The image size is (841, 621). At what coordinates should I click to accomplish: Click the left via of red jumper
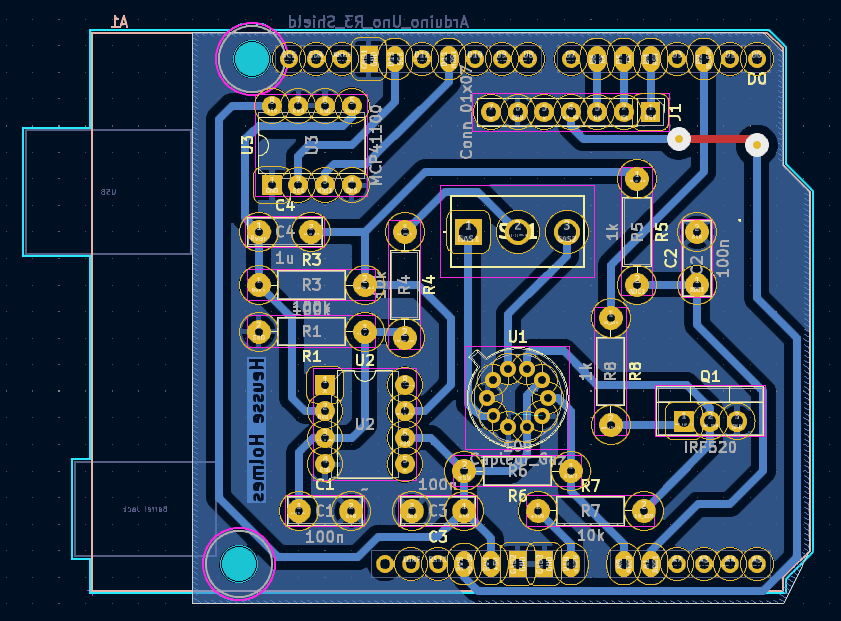pos(679,139)
